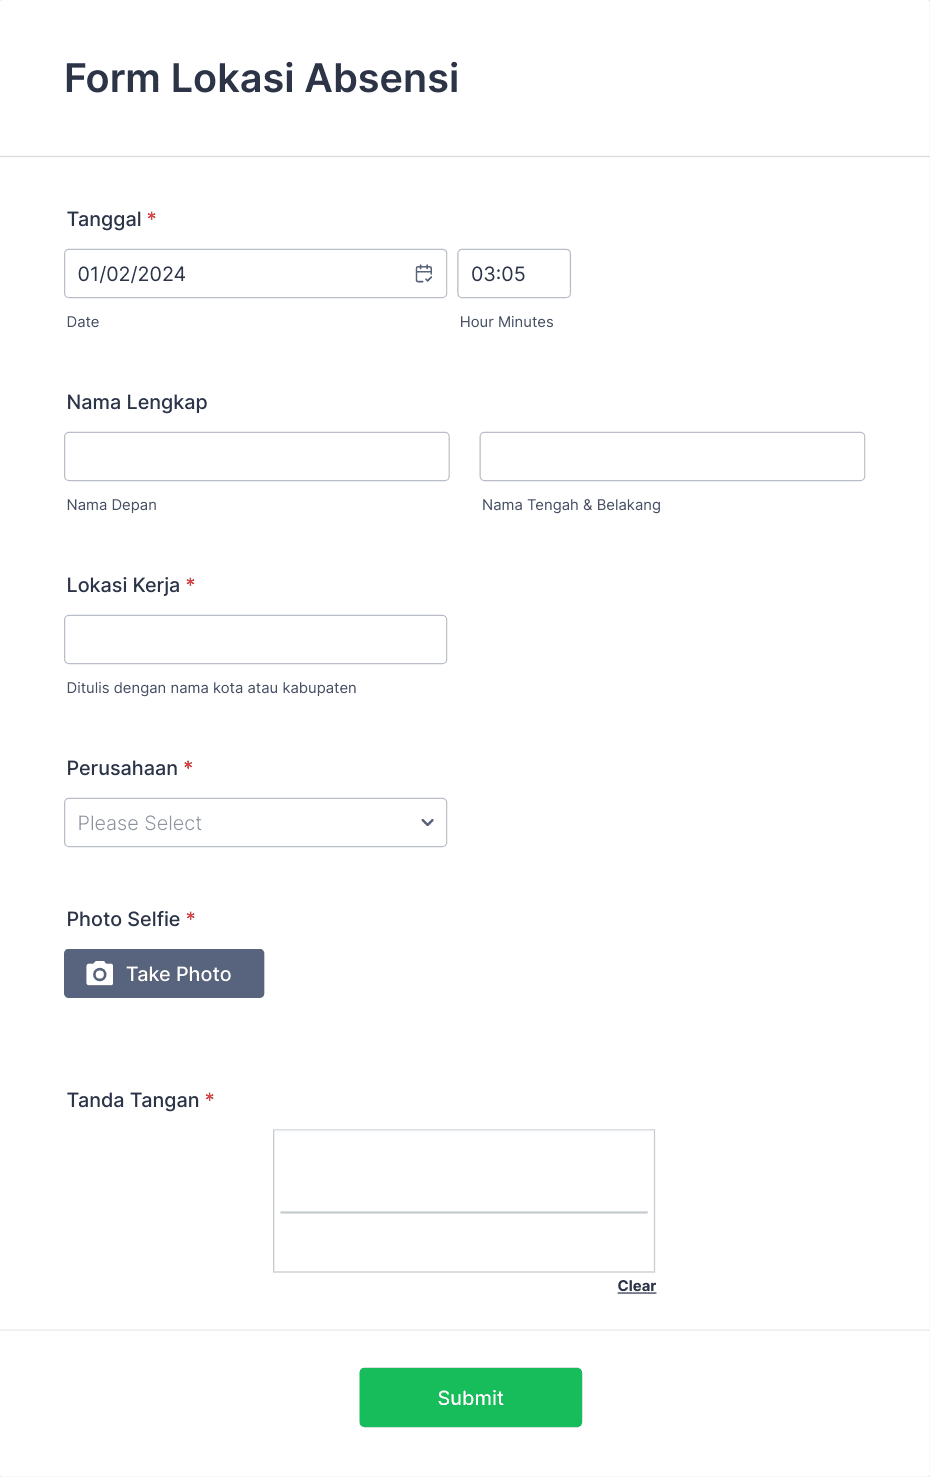Click the red asterisk beside Photo Selfie
This screenshot has height=1477, width=930.
(192, 917)
